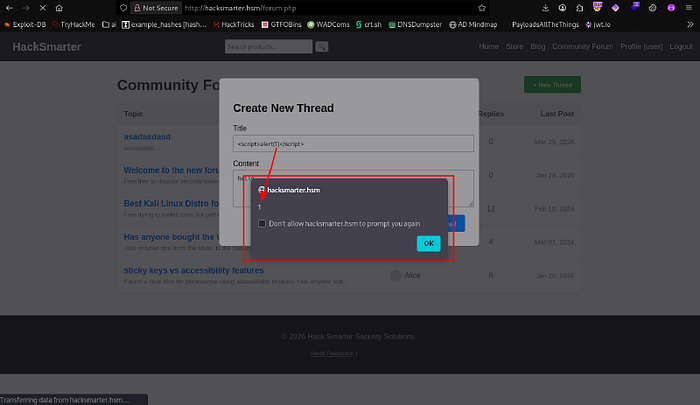Open the browser home page icon
Screen dimensions: 700x405
pyautogui.click(x=59, y=8)
